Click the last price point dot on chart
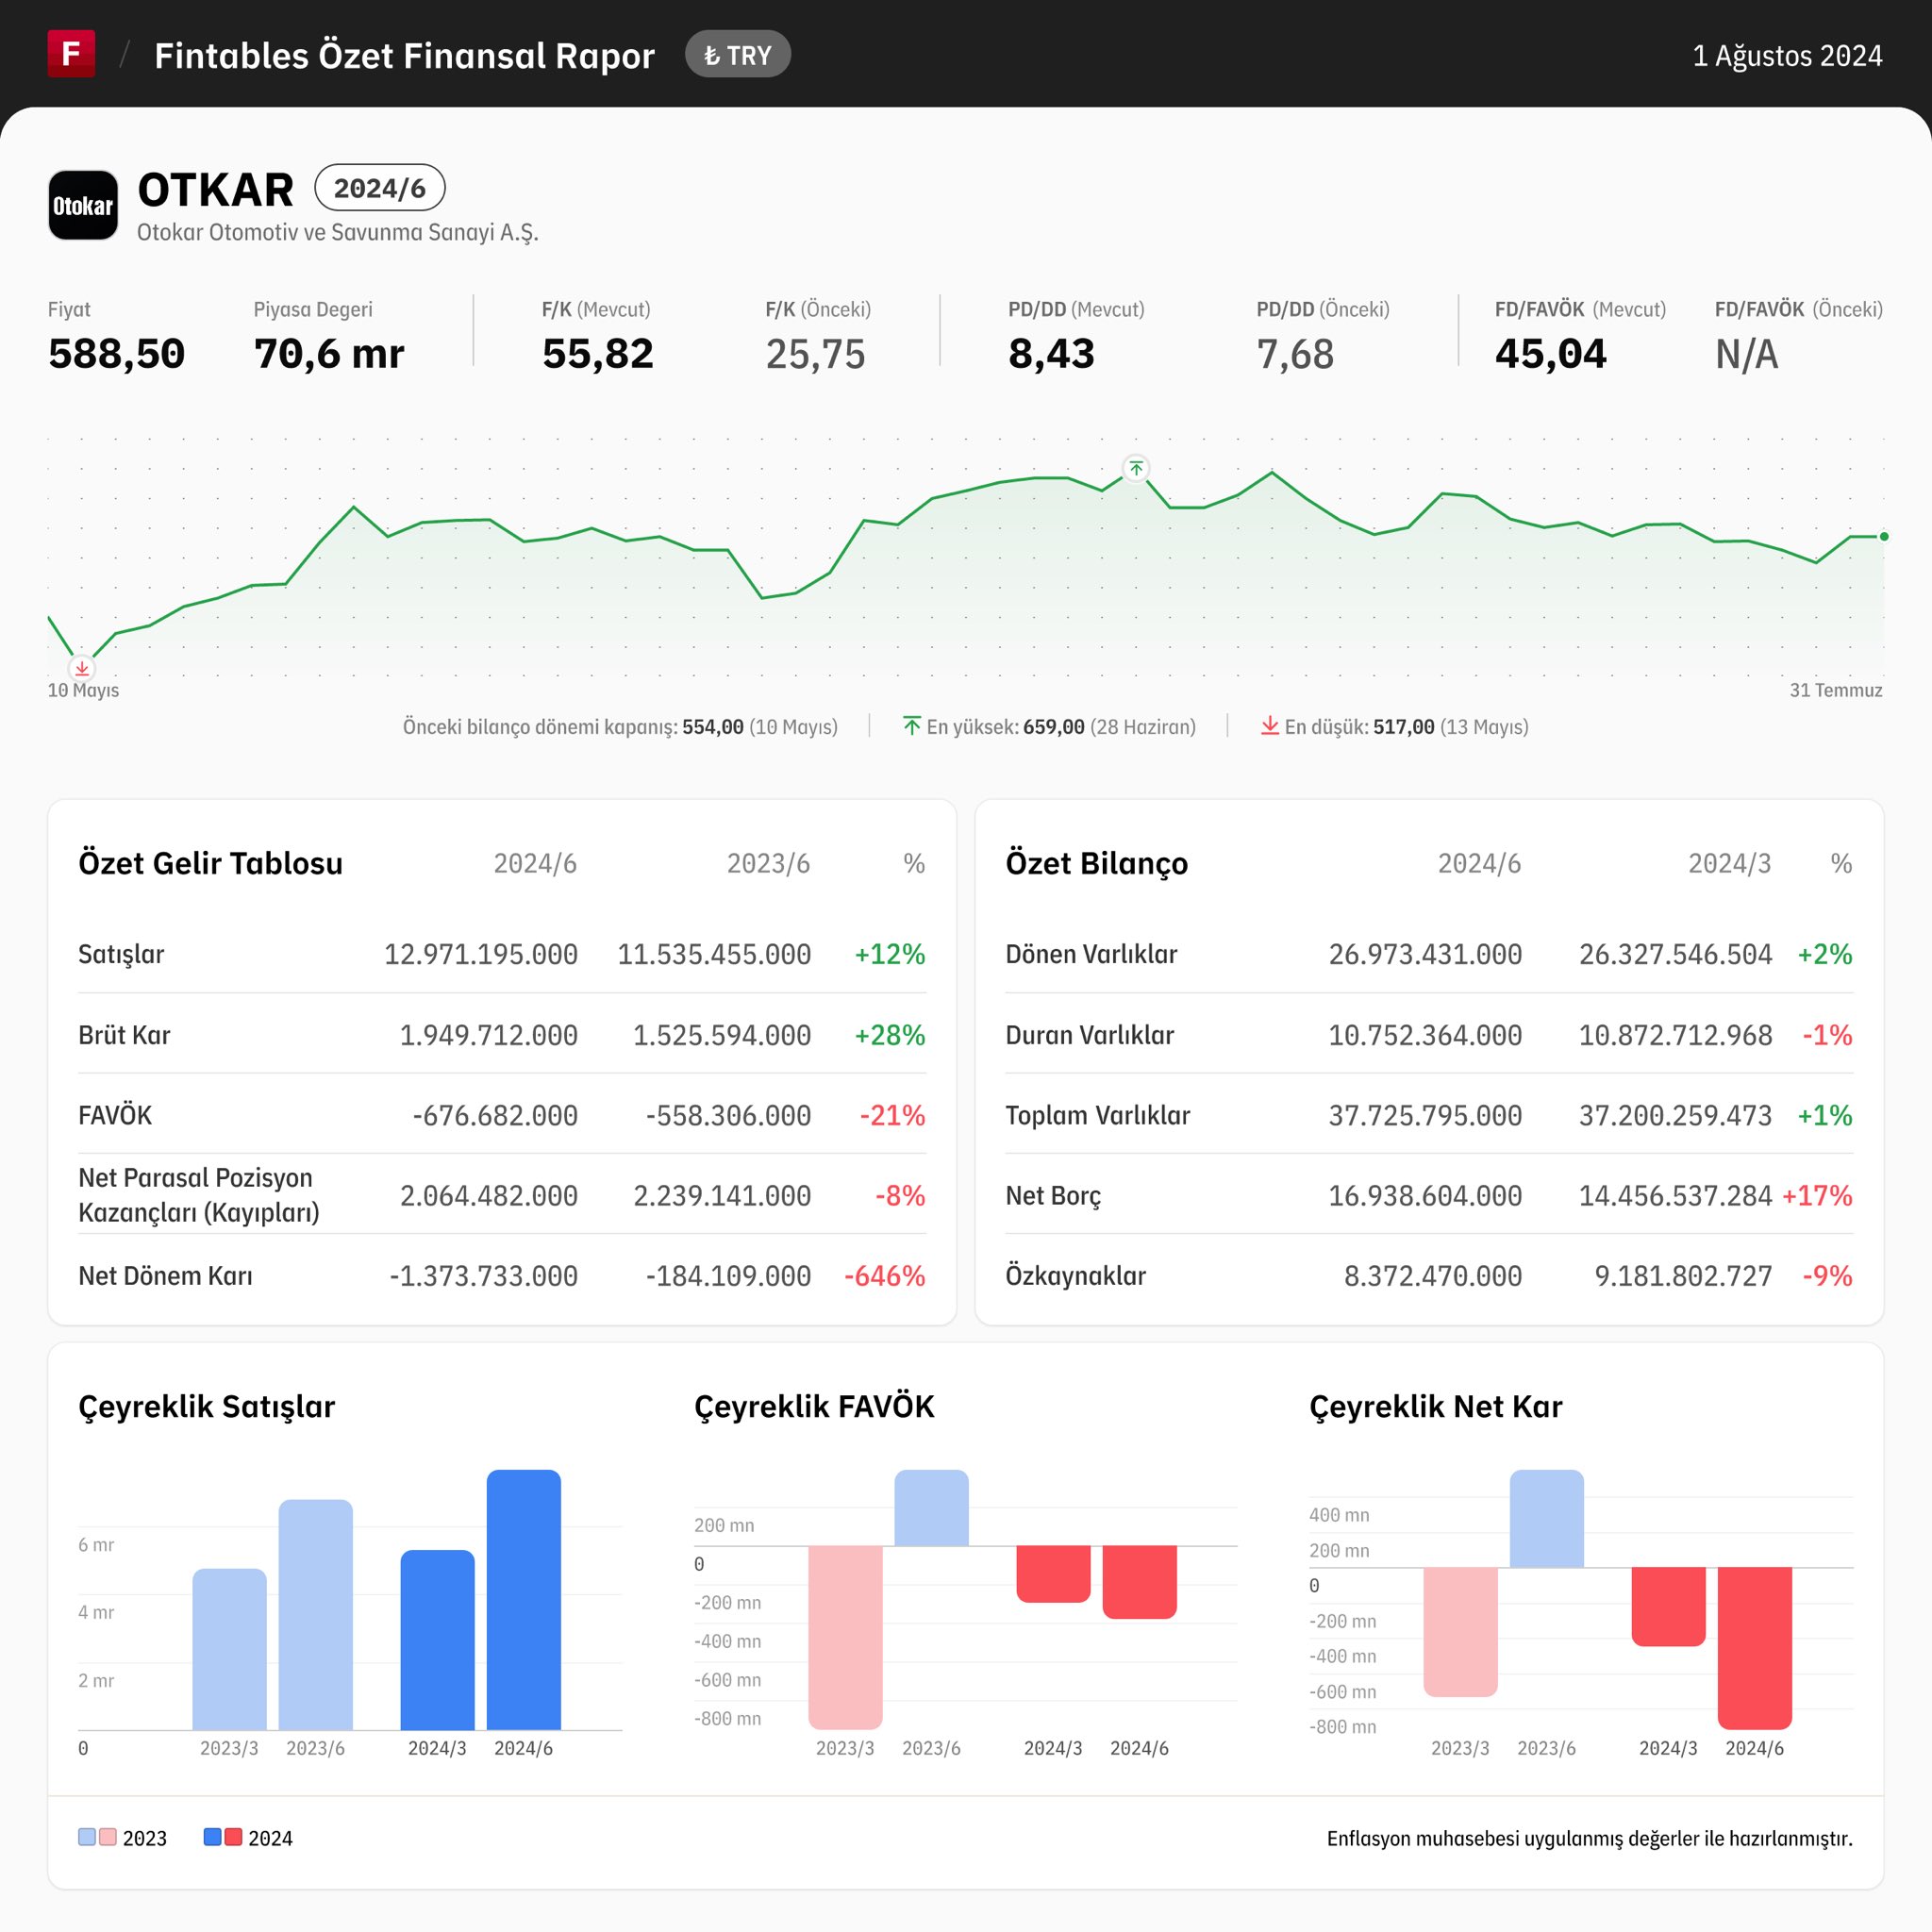The height and width of the screenshot is (1932, 1932). click(1884, 537)
